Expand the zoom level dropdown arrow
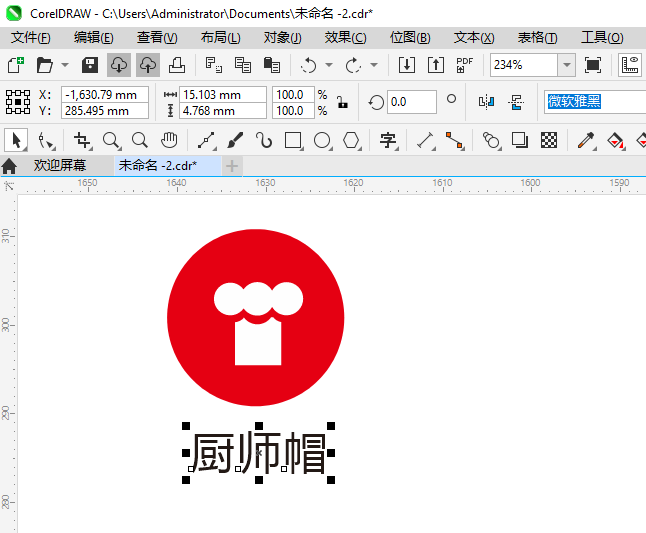The image size is (646, 533). point(567,65)
